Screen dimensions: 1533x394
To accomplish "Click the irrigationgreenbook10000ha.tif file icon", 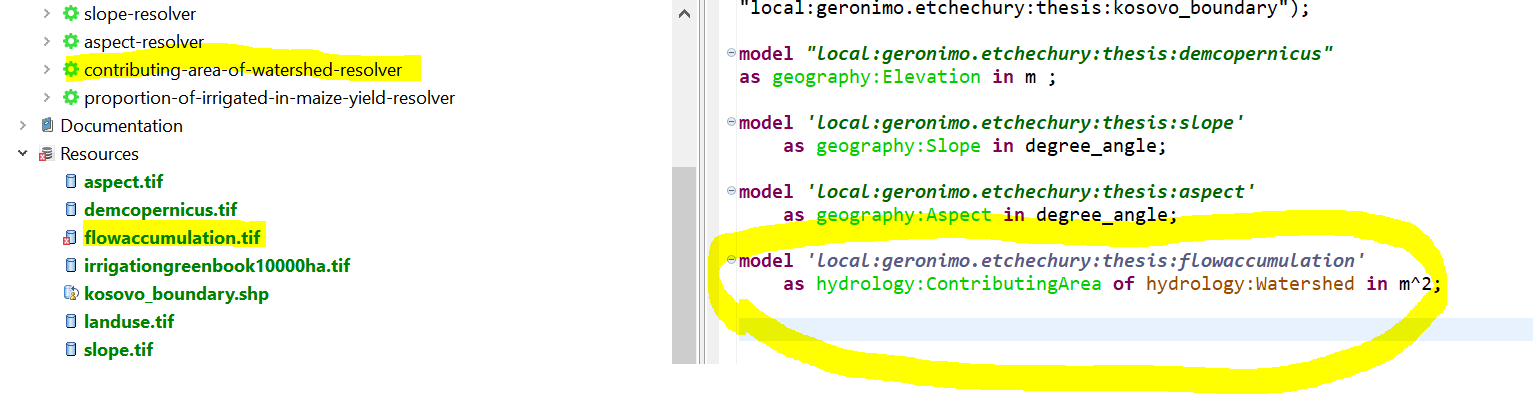I will 70,266.
